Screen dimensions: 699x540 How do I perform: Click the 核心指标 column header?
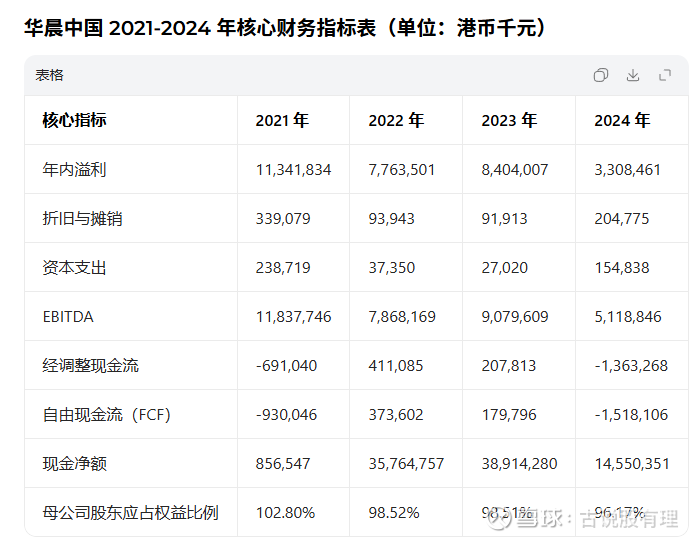pos(74,120)
